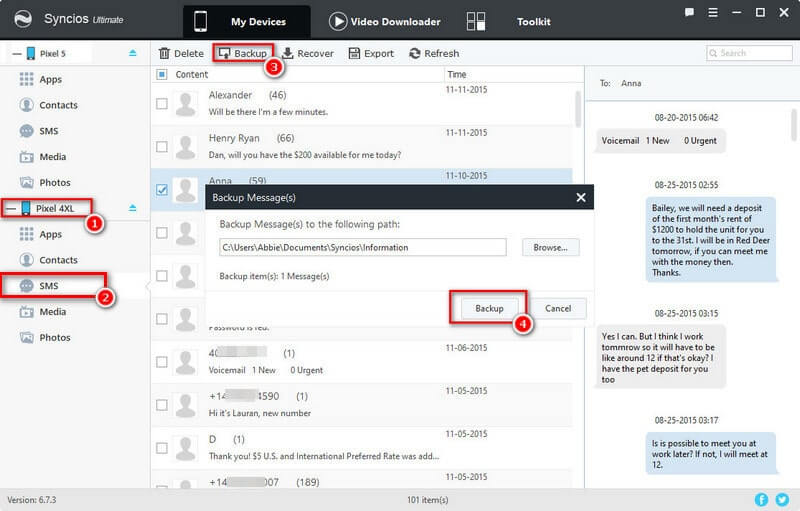This screenshot has height=511, width=800.
Task: Open Apps under Pixel 5
Action: [50, 78]
